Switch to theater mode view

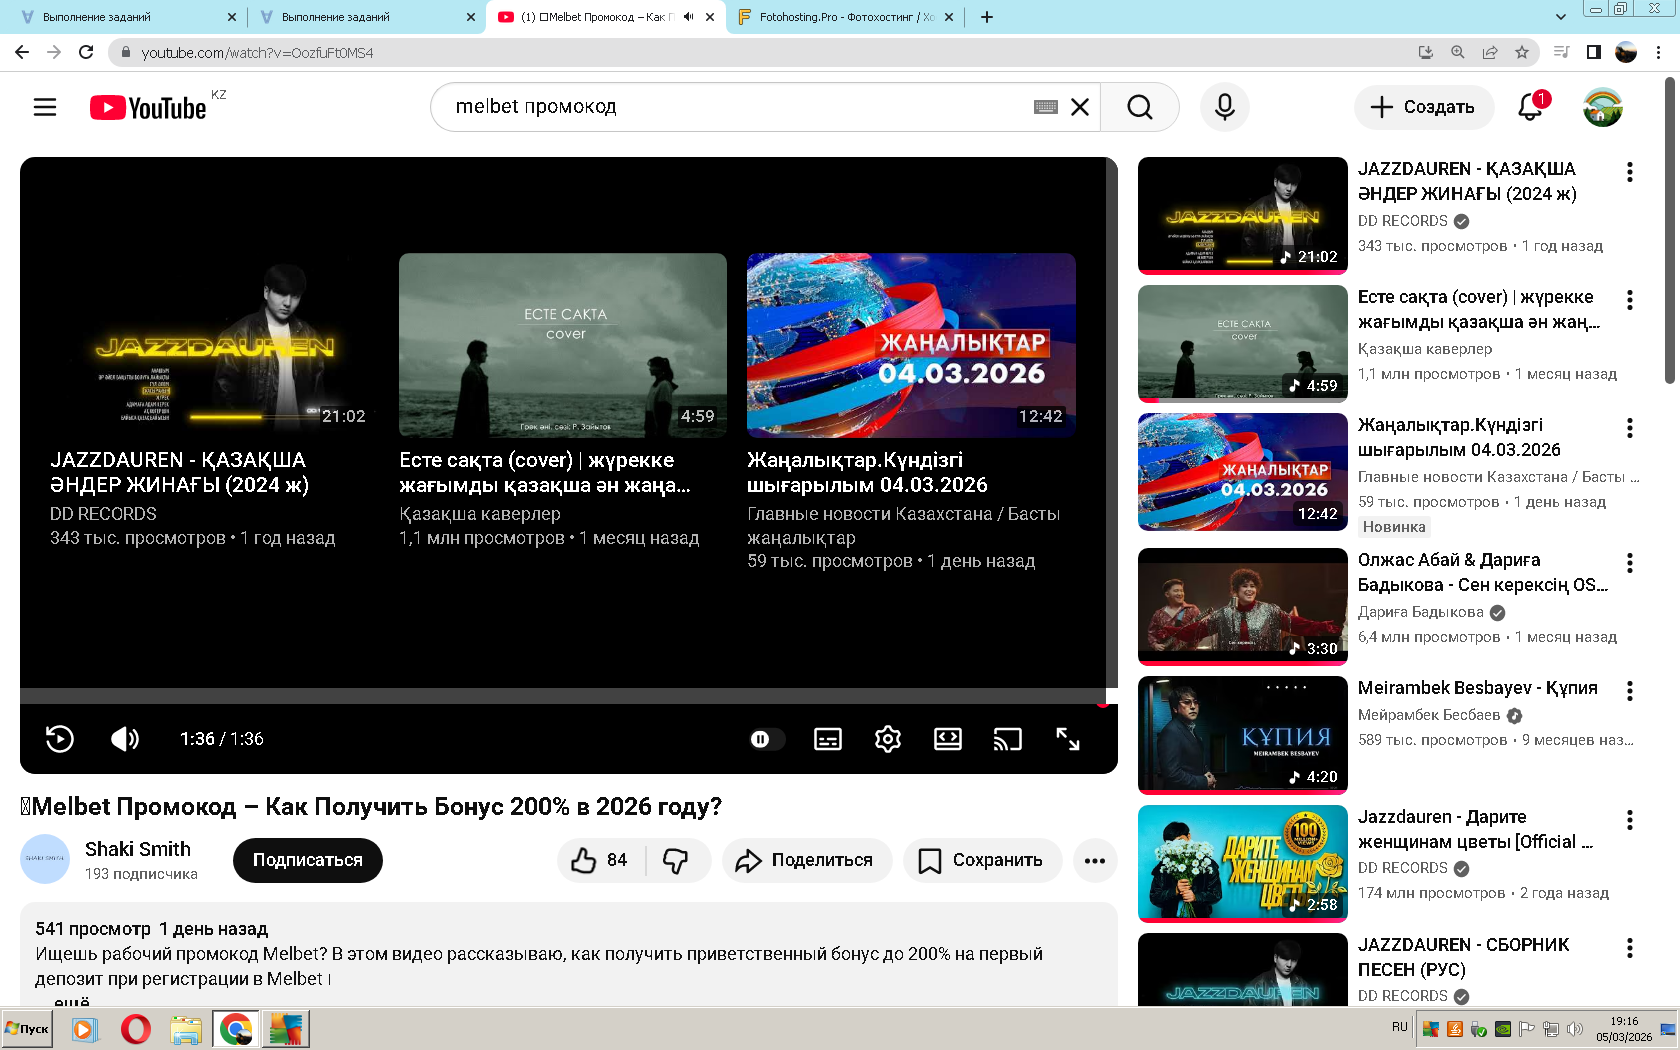pos(947,739)
